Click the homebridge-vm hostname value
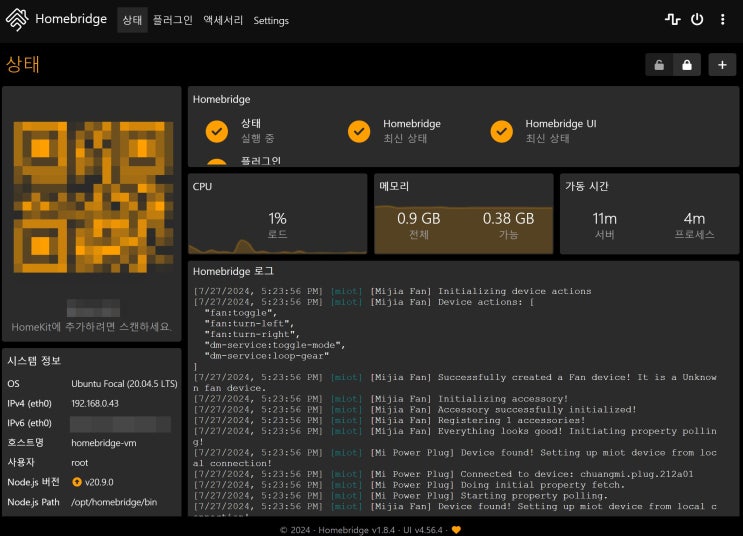743x536 pixels. click(x=104, y=443)
